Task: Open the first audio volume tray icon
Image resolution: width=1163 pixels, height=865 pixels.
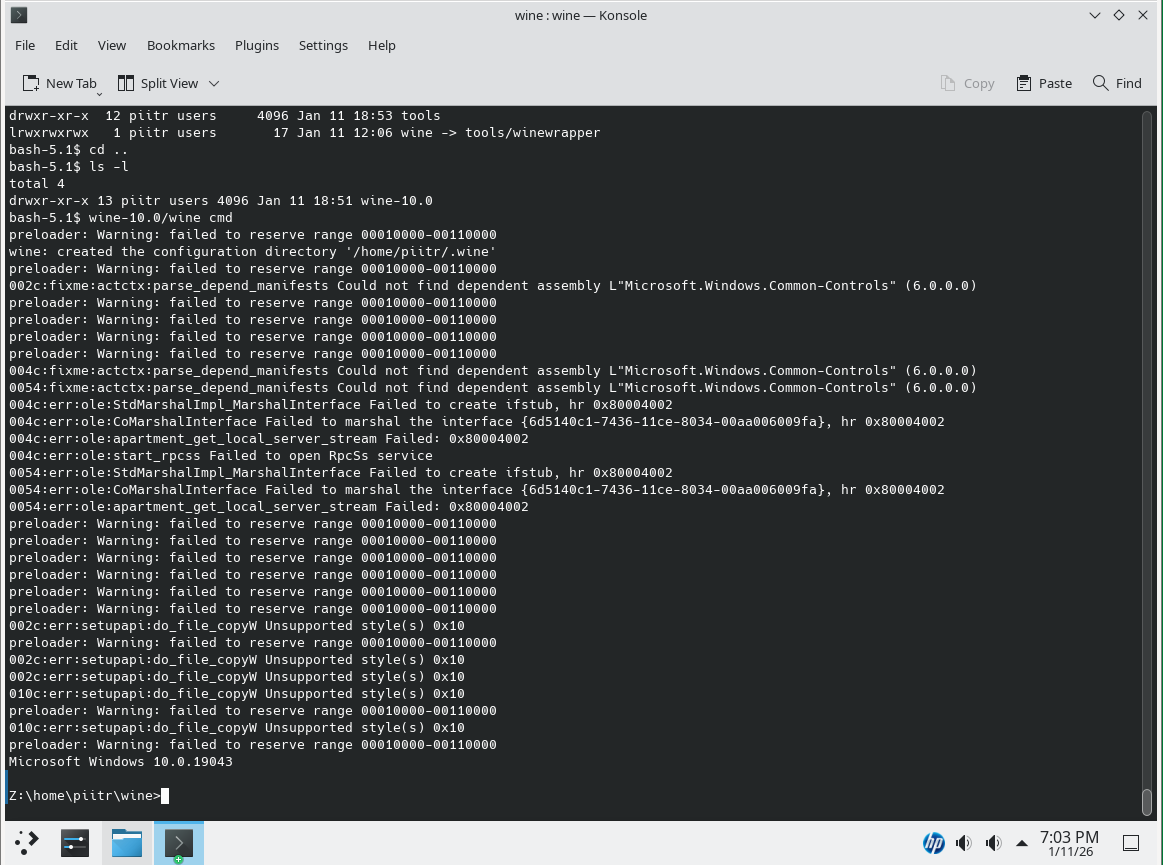Action: 963,843
